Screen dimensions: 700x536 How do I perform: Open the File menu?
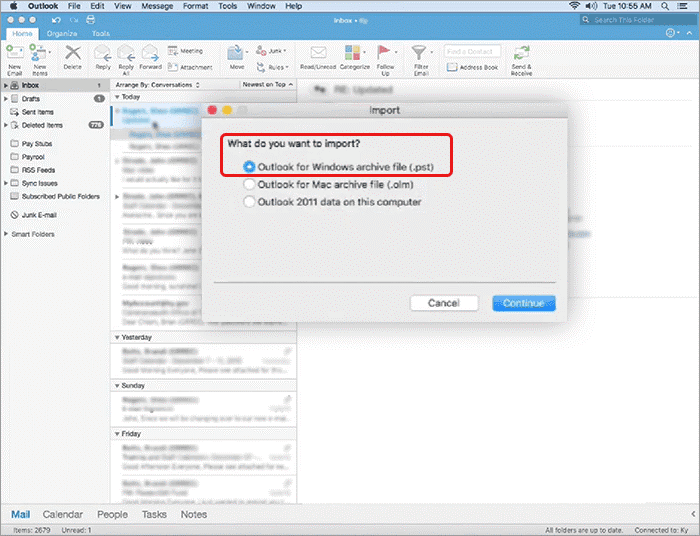[x=74, y=6]
